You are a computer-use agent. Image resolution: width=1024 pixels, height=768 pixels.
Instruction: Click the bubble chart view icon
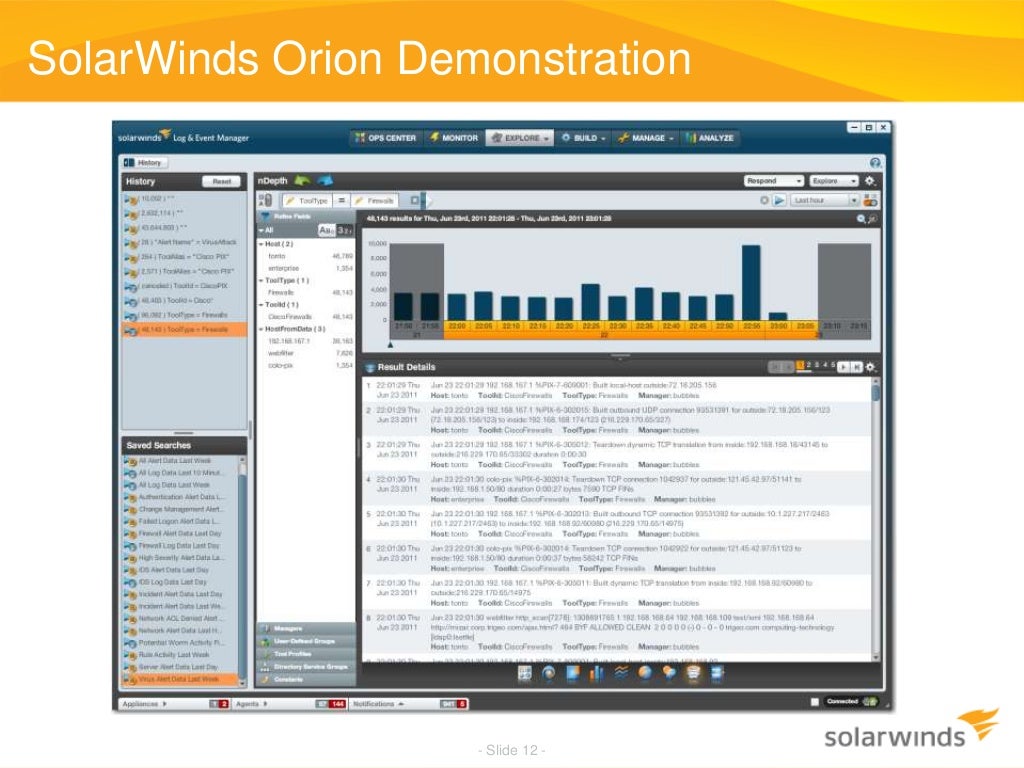coord(669,673)
